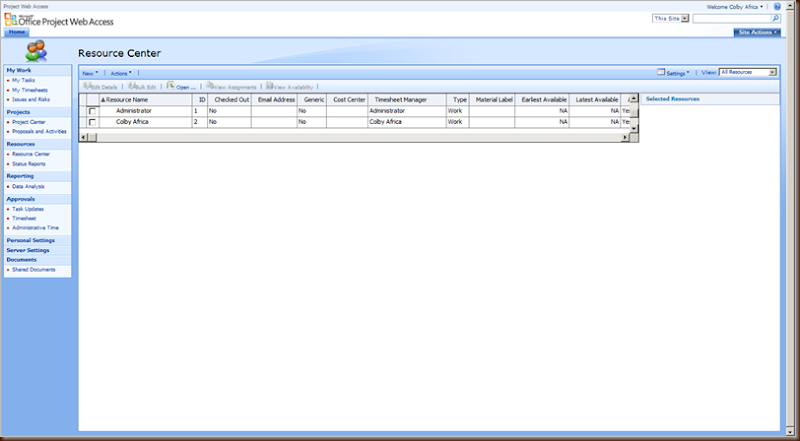Check the Administrator resource checkbox
This screenshot has height=441, width=800.
coord(92,111)
